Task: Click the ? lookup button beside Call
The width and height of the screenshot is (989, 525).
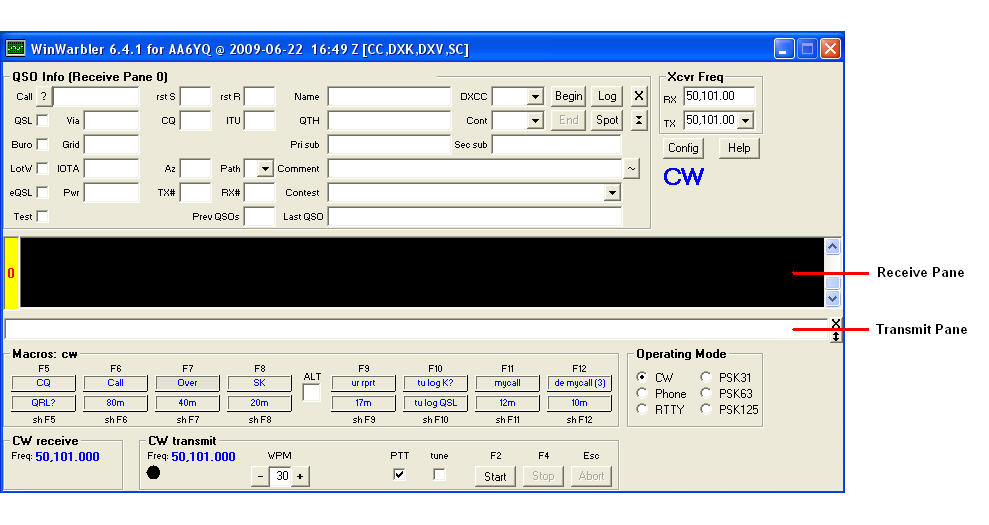Action: (44, 97)
